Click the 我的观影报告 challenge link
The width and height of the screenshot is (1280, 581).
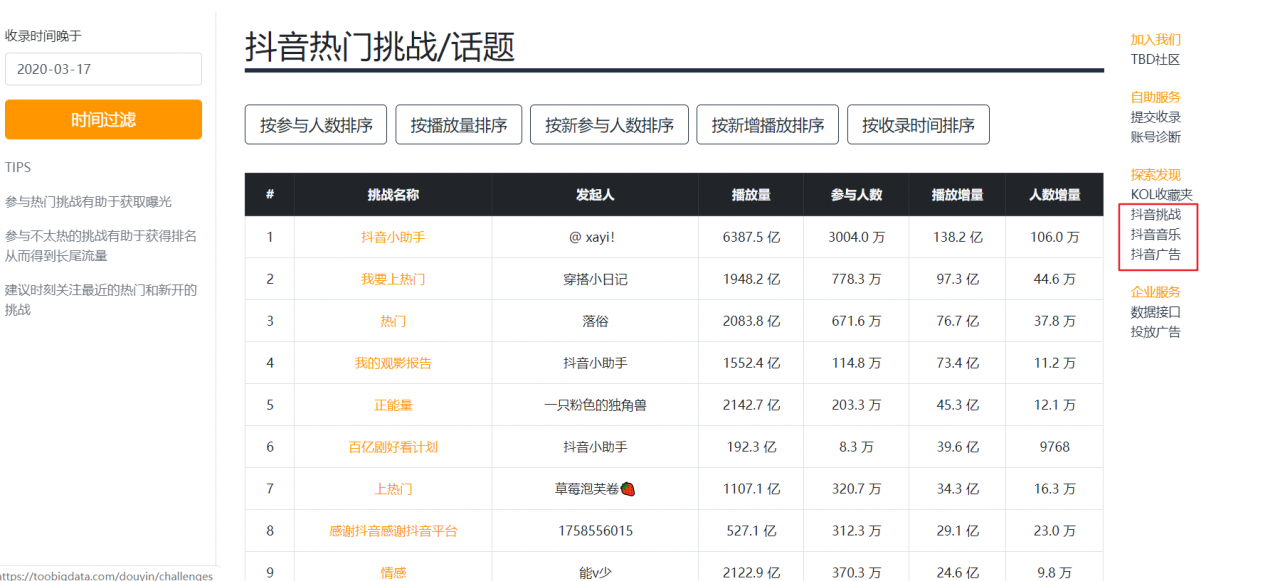tap(393, 363)
